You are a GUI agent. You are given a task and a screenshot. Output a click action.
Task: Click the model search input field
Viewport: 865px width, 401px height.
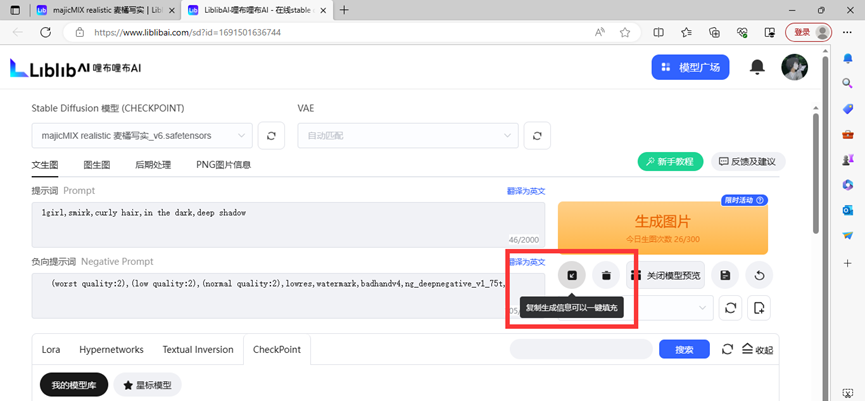[x=581, y=349]
